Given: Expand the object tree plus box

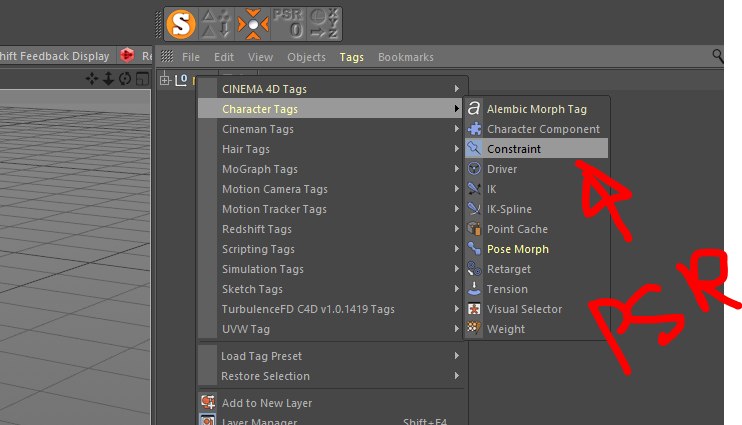Looking at the screenshot, I should pyautogui.click(x=165, y=80).
